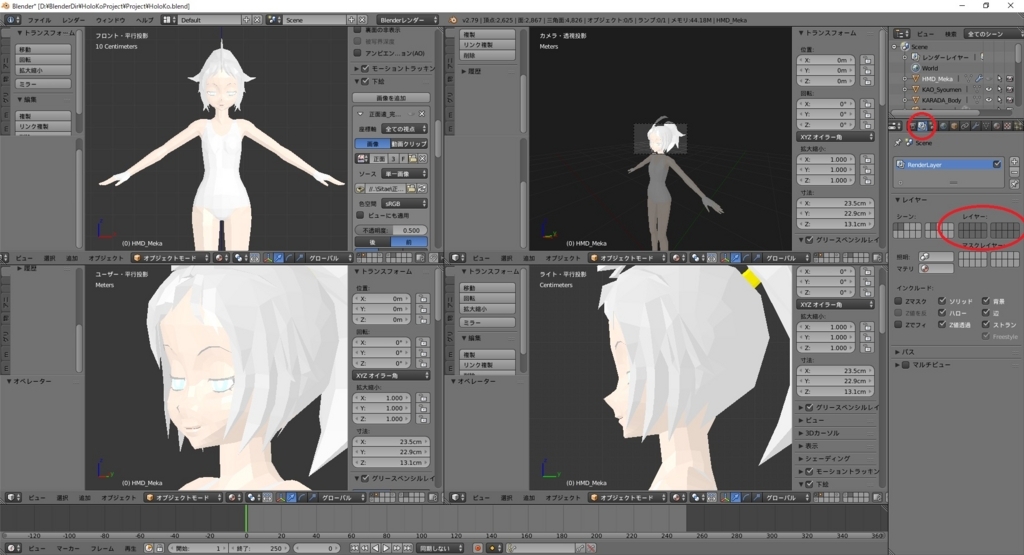Play the animation in reverse
Image resolution: width=1024 pixels, height=555 pixels.
pos(376,548)
